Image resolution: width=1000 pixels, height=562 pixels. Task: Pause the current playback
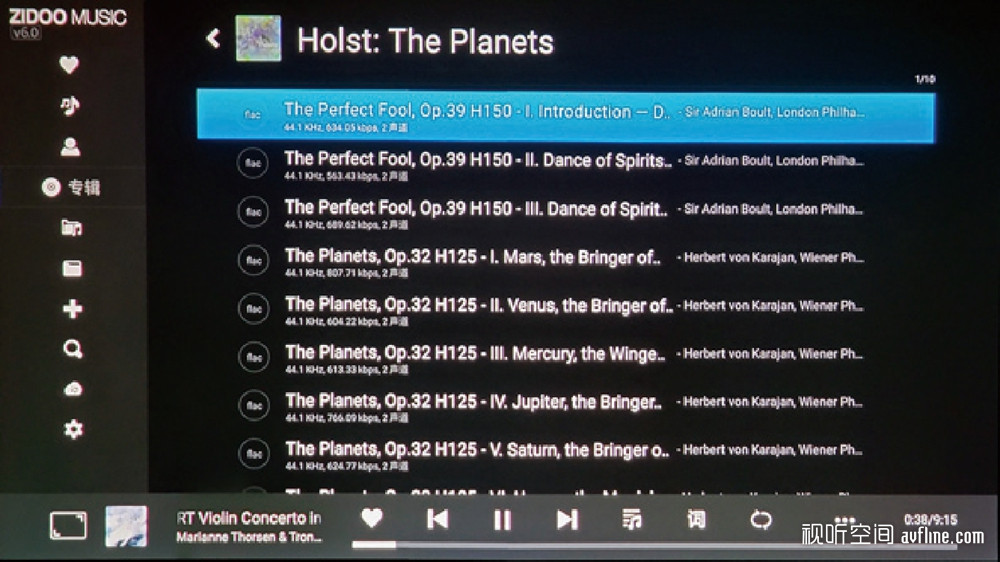click(x=503, y=520)
